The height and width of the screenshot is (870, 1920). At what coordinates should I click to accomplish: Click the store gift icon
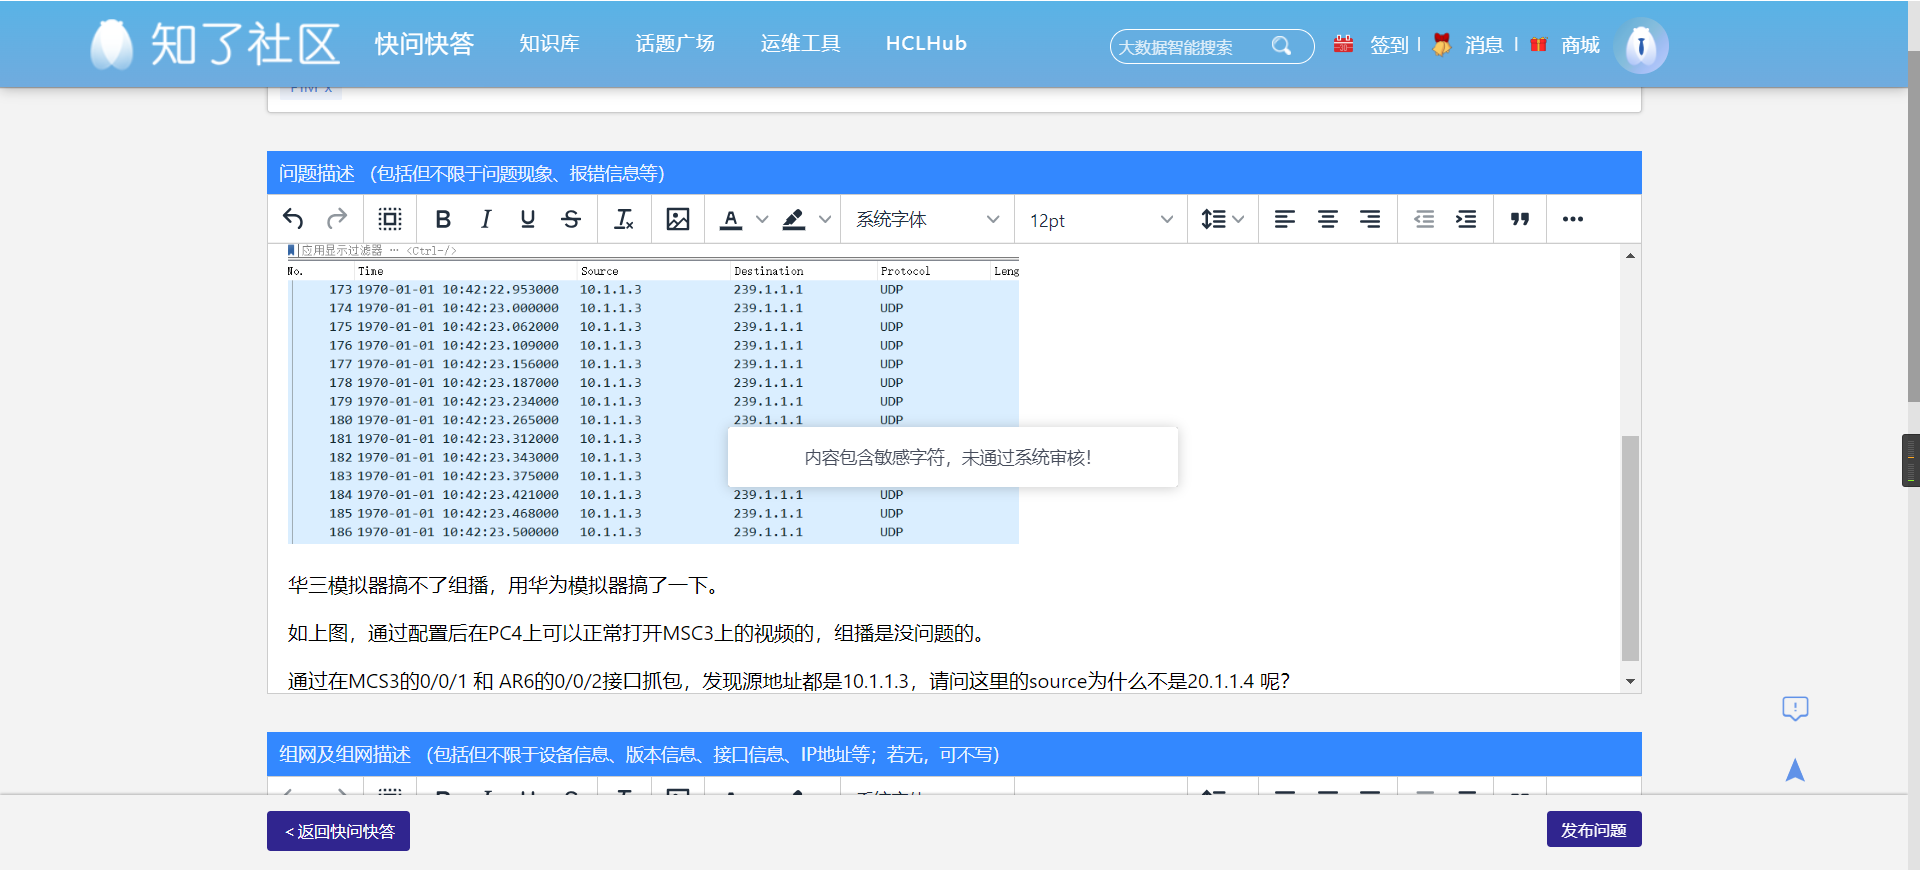pyautogui.click(x=1538, y=44)
